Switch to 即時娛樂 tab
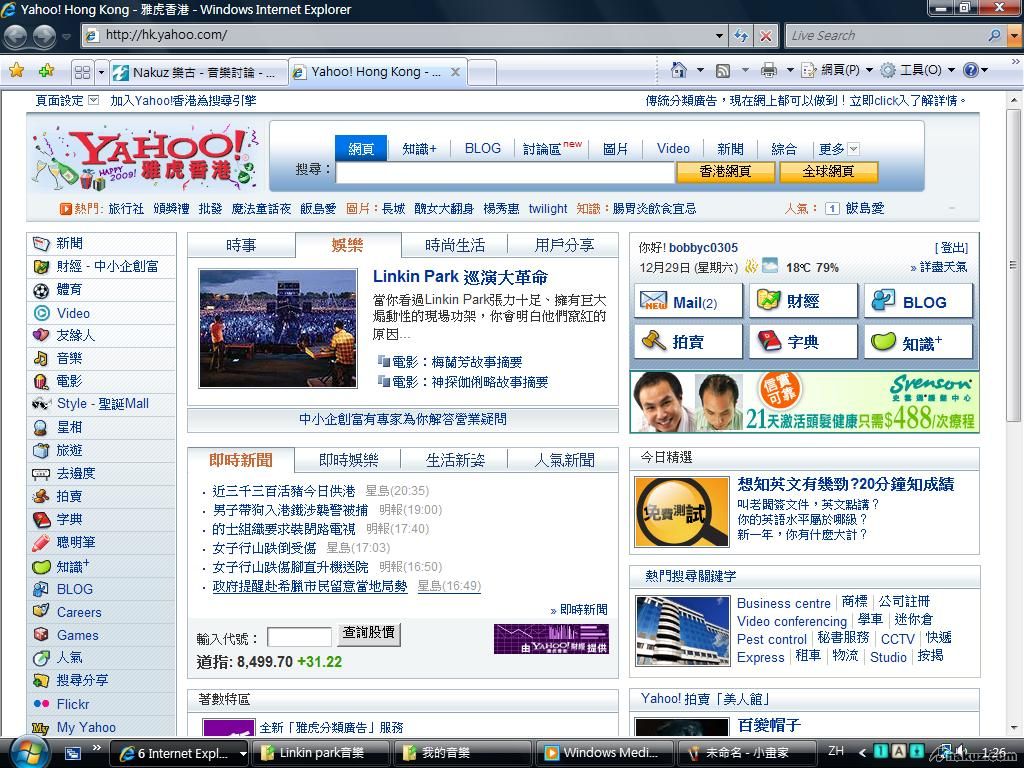The image size is (1024, 768). click(349, 460)
